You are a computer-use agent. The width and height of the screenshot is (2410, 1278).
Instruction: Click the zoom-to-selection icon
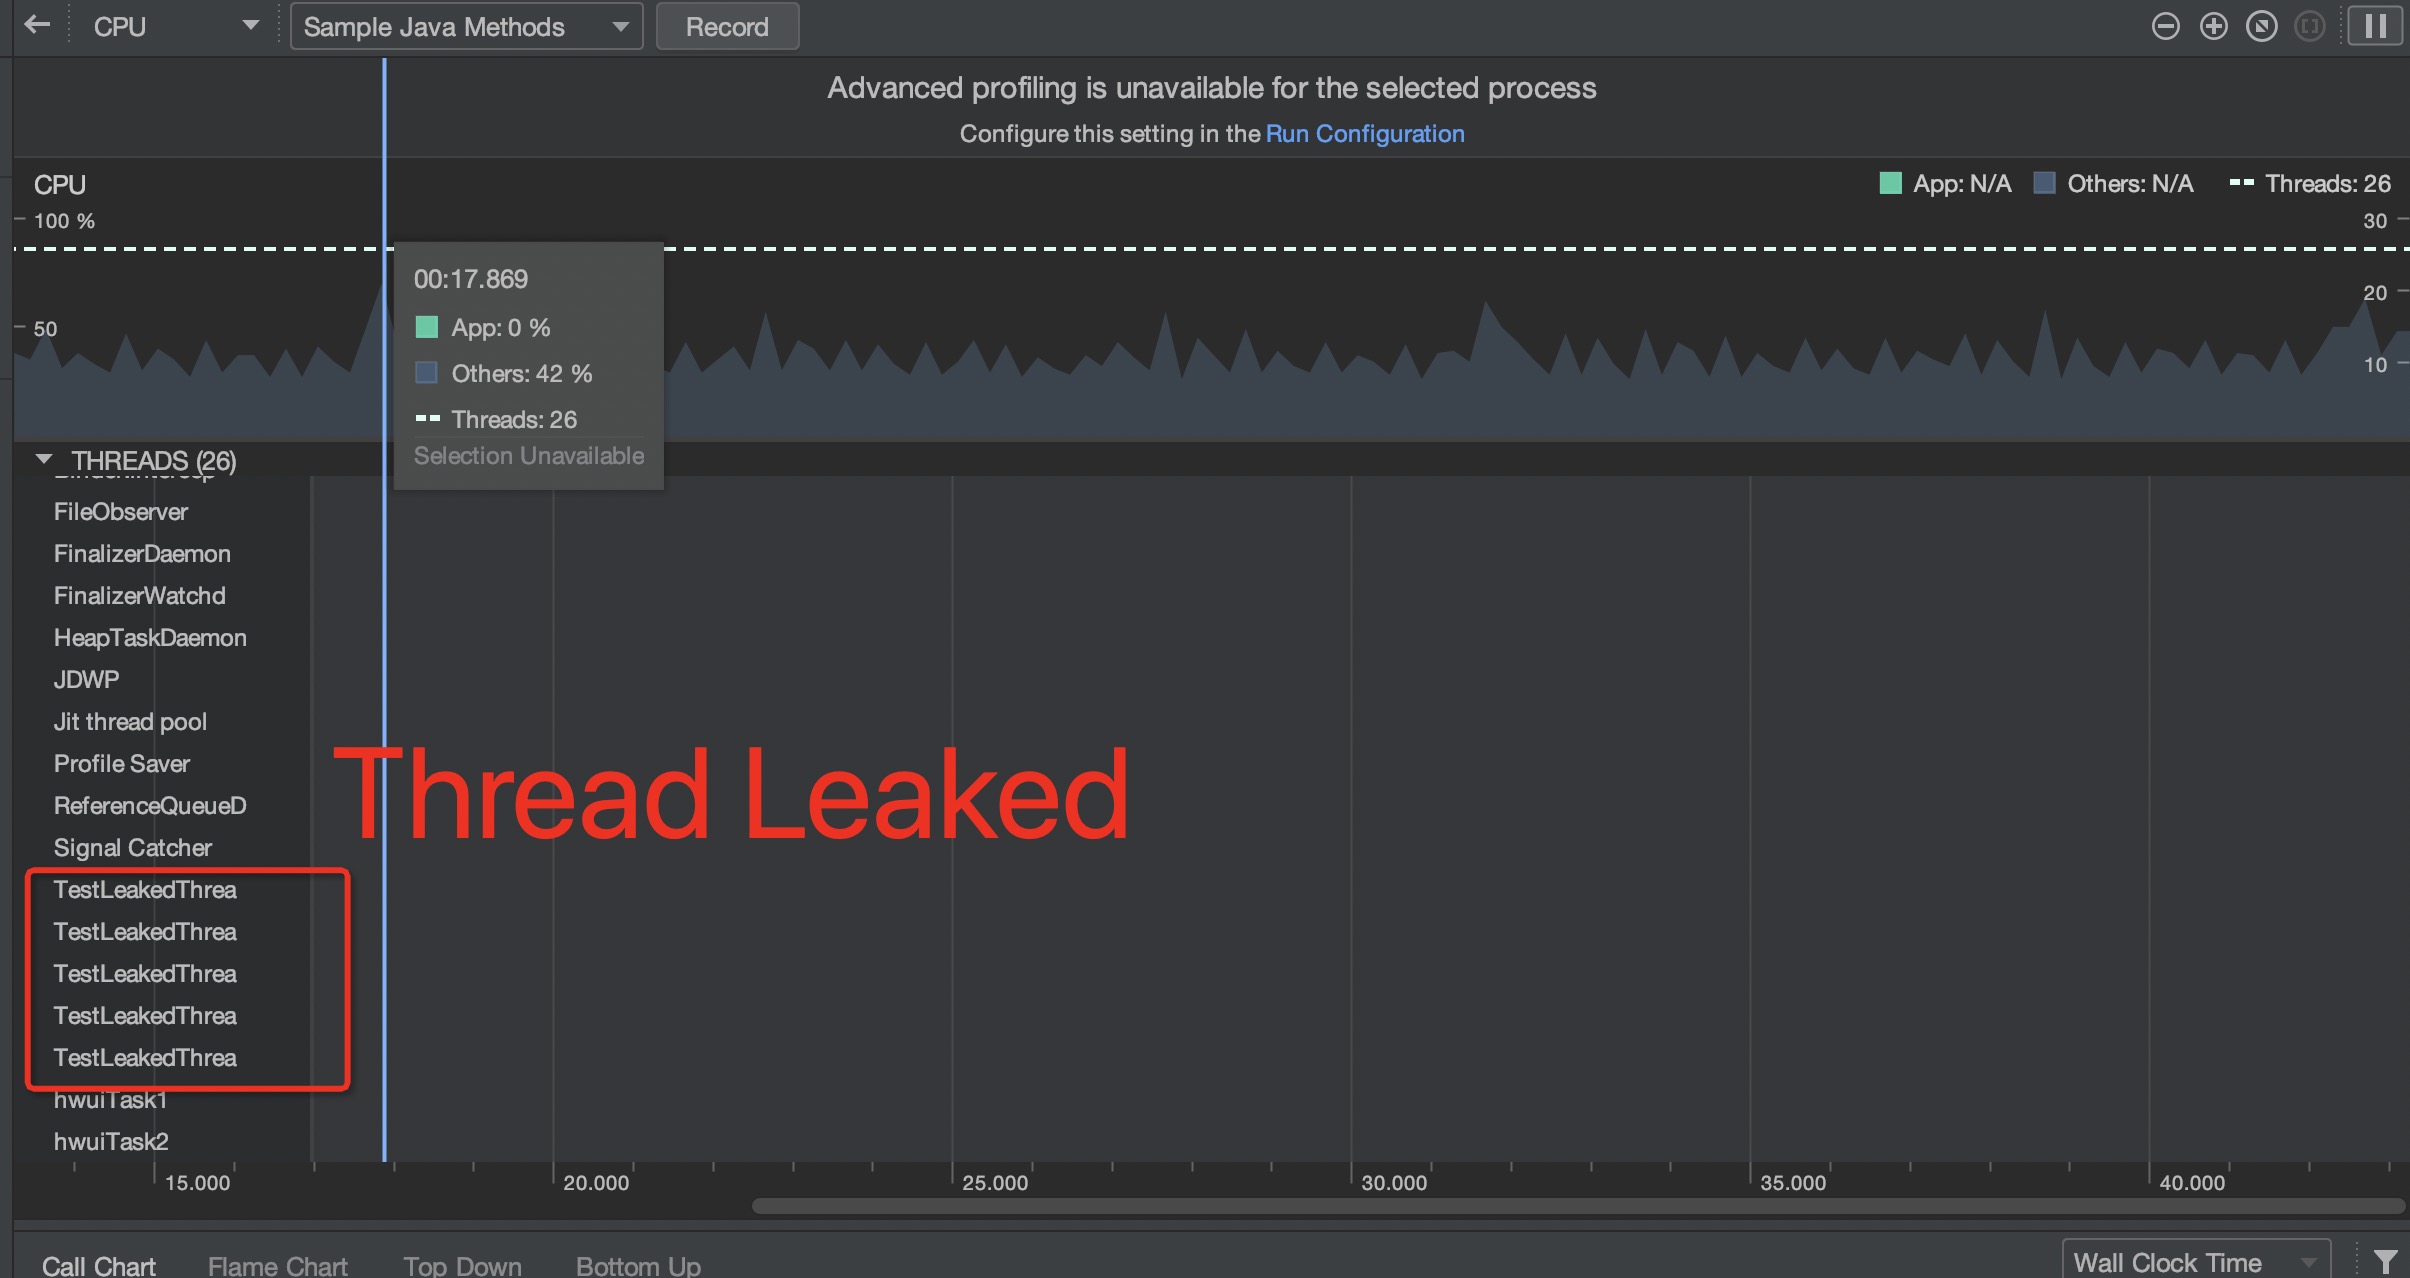click(2309, 27)
